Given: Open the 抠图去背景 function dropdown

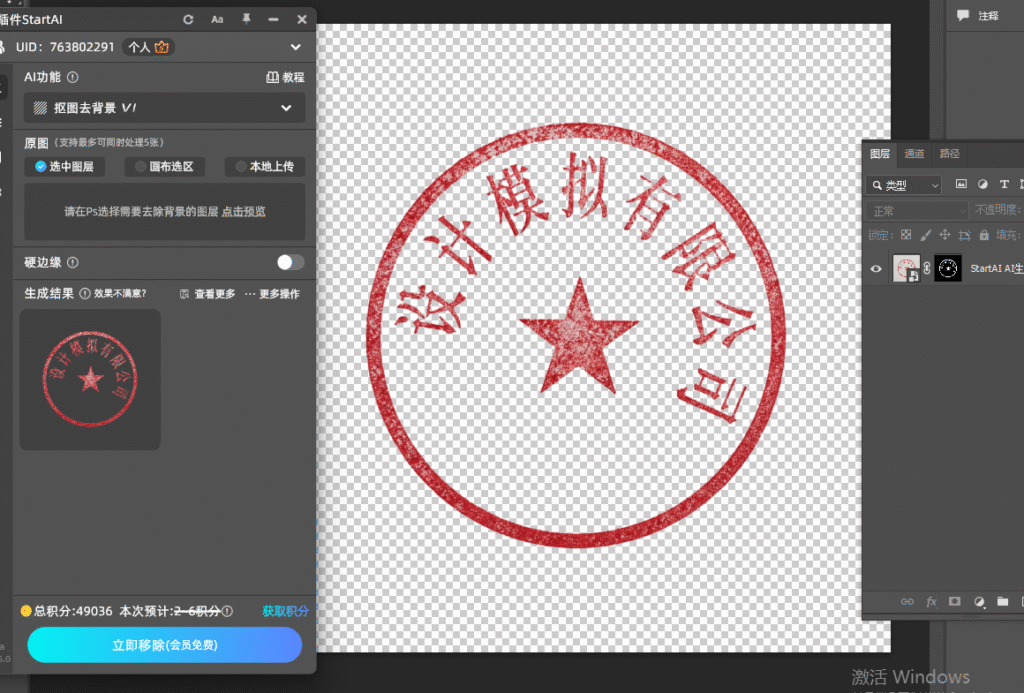Looking at the screenshot, I should 165,108.
